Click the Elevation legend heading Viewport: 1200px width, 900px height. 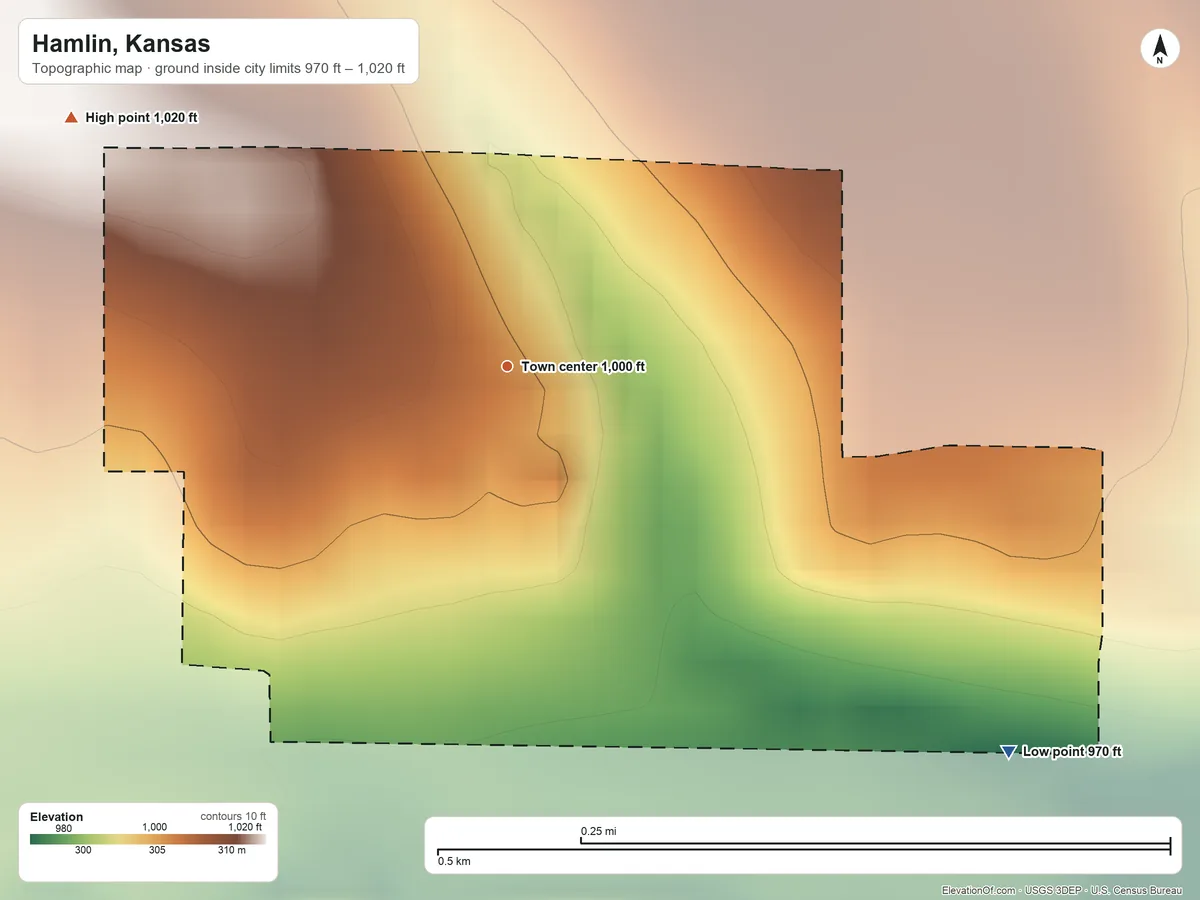pyautogui.click(x=57, y=817)
